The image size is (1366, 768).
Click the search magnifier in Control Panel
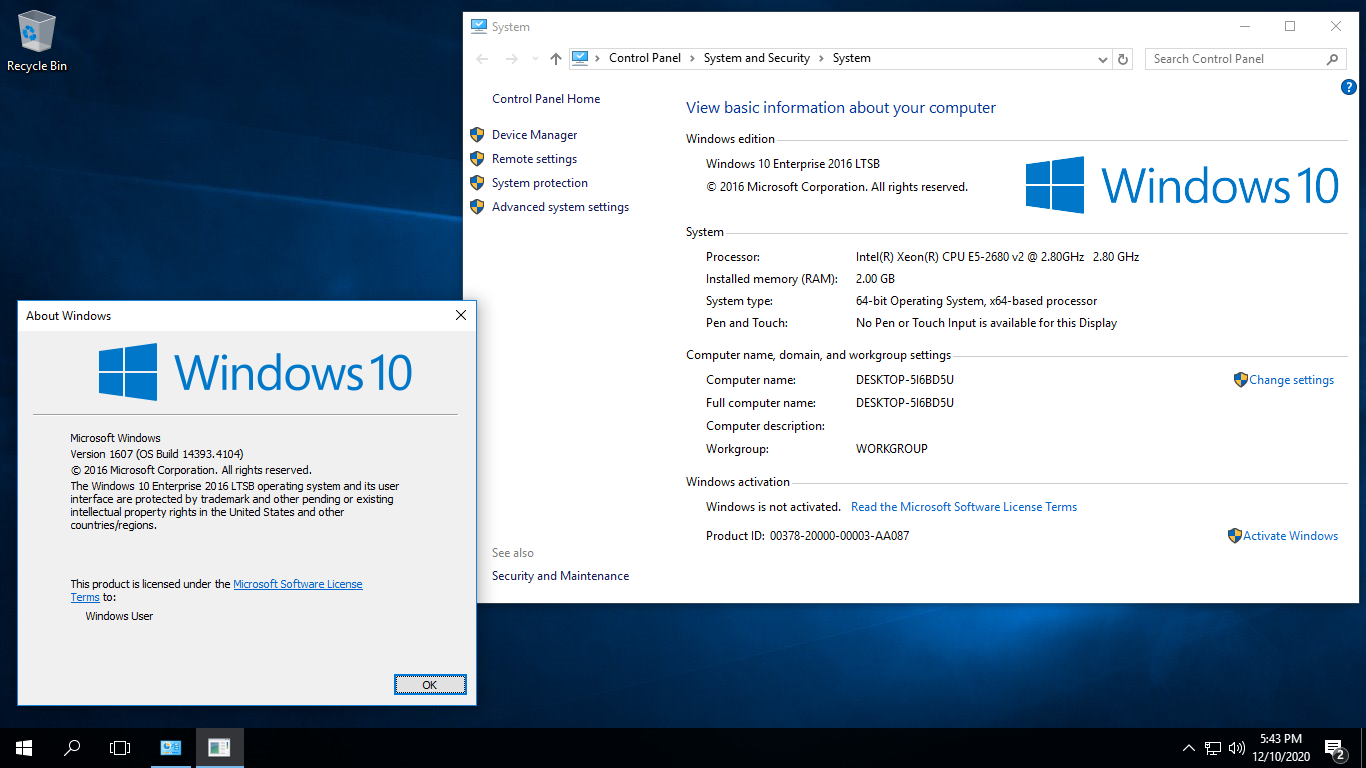[1333, 59]
